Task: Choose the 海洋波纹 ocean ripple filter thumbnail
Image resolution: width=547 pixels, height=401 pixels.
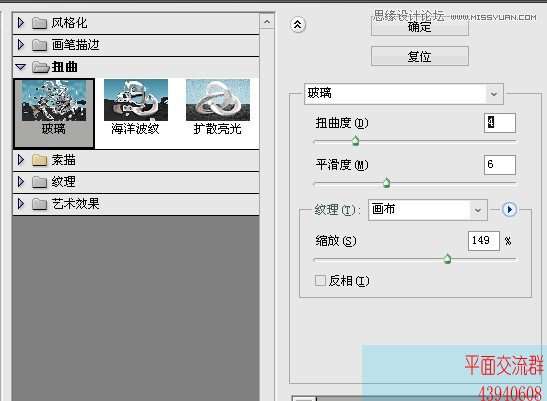Action: (x=136, y=107)
